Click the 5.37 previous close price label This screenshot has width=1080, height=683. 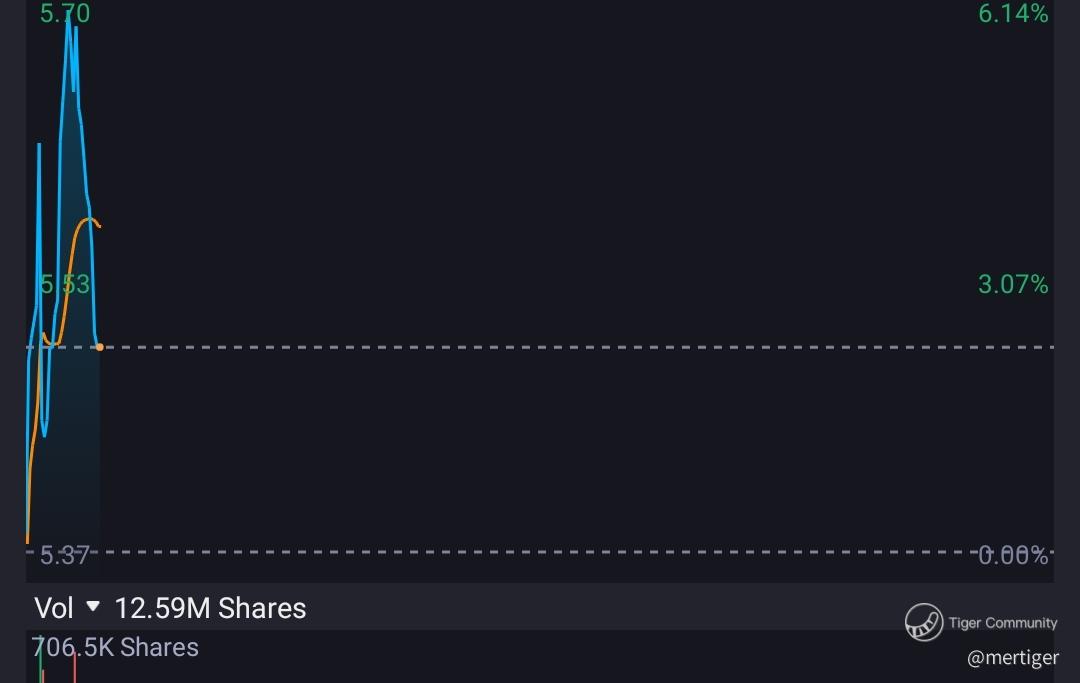click(65, 555)
